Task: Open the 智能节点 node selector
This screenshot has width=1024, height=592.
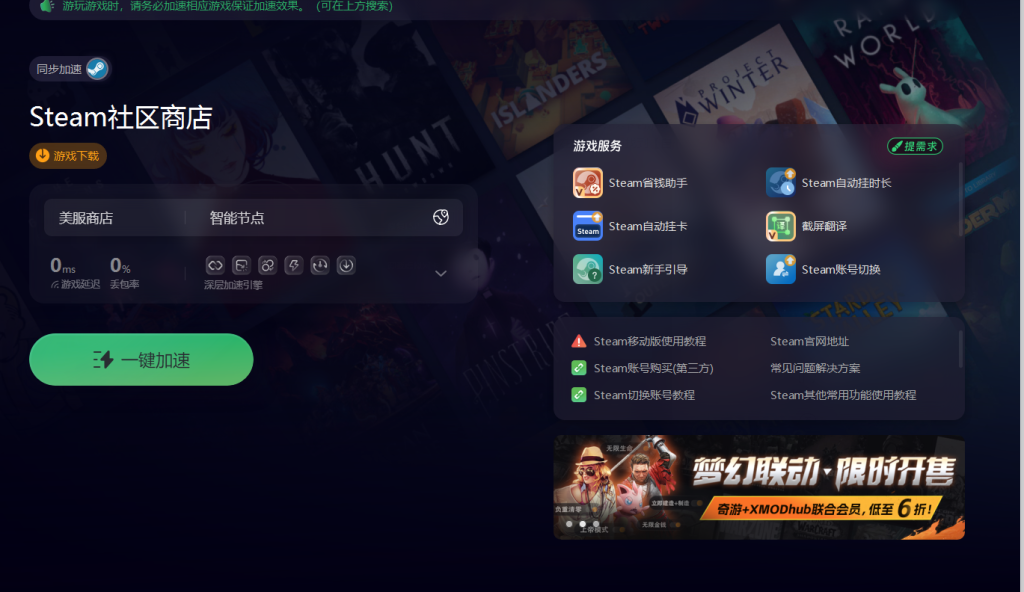Action: [236, 218]
